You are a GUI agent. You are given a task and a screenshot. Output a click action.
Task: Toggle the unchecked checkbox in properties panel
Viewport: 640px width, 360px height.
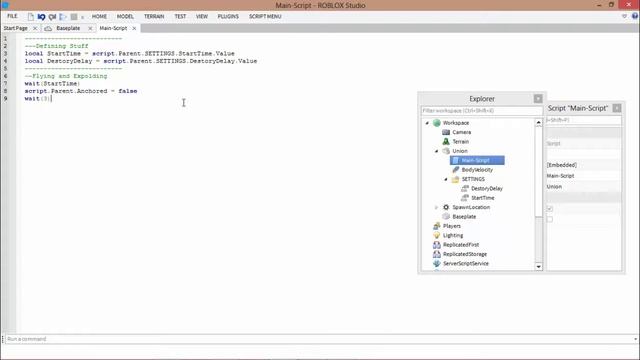(x=549, y=219)
